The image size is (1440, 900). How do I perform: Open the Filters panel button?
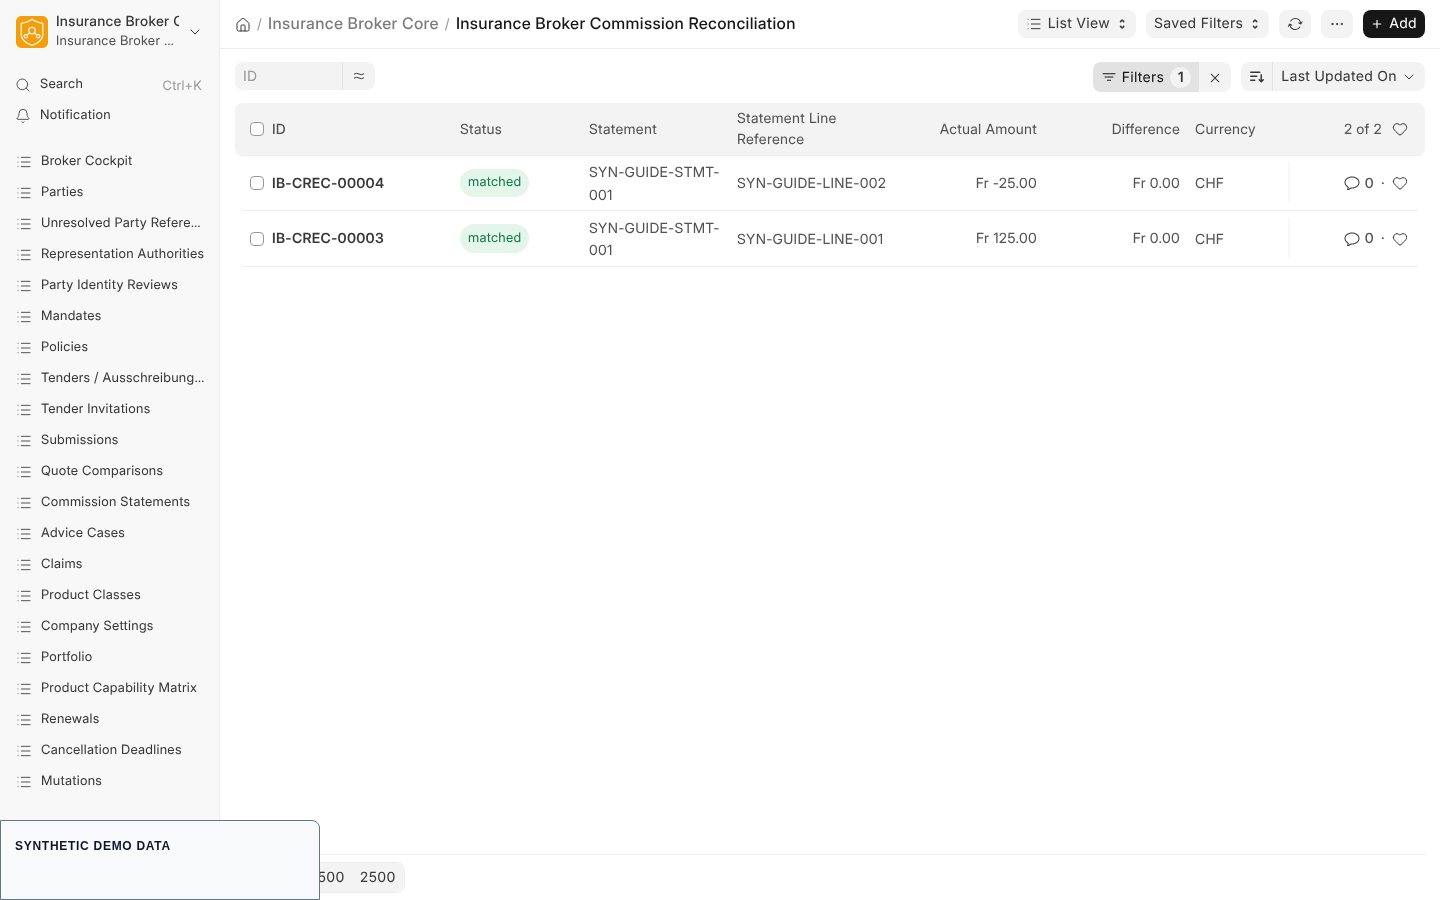(x=1146, y=77)
